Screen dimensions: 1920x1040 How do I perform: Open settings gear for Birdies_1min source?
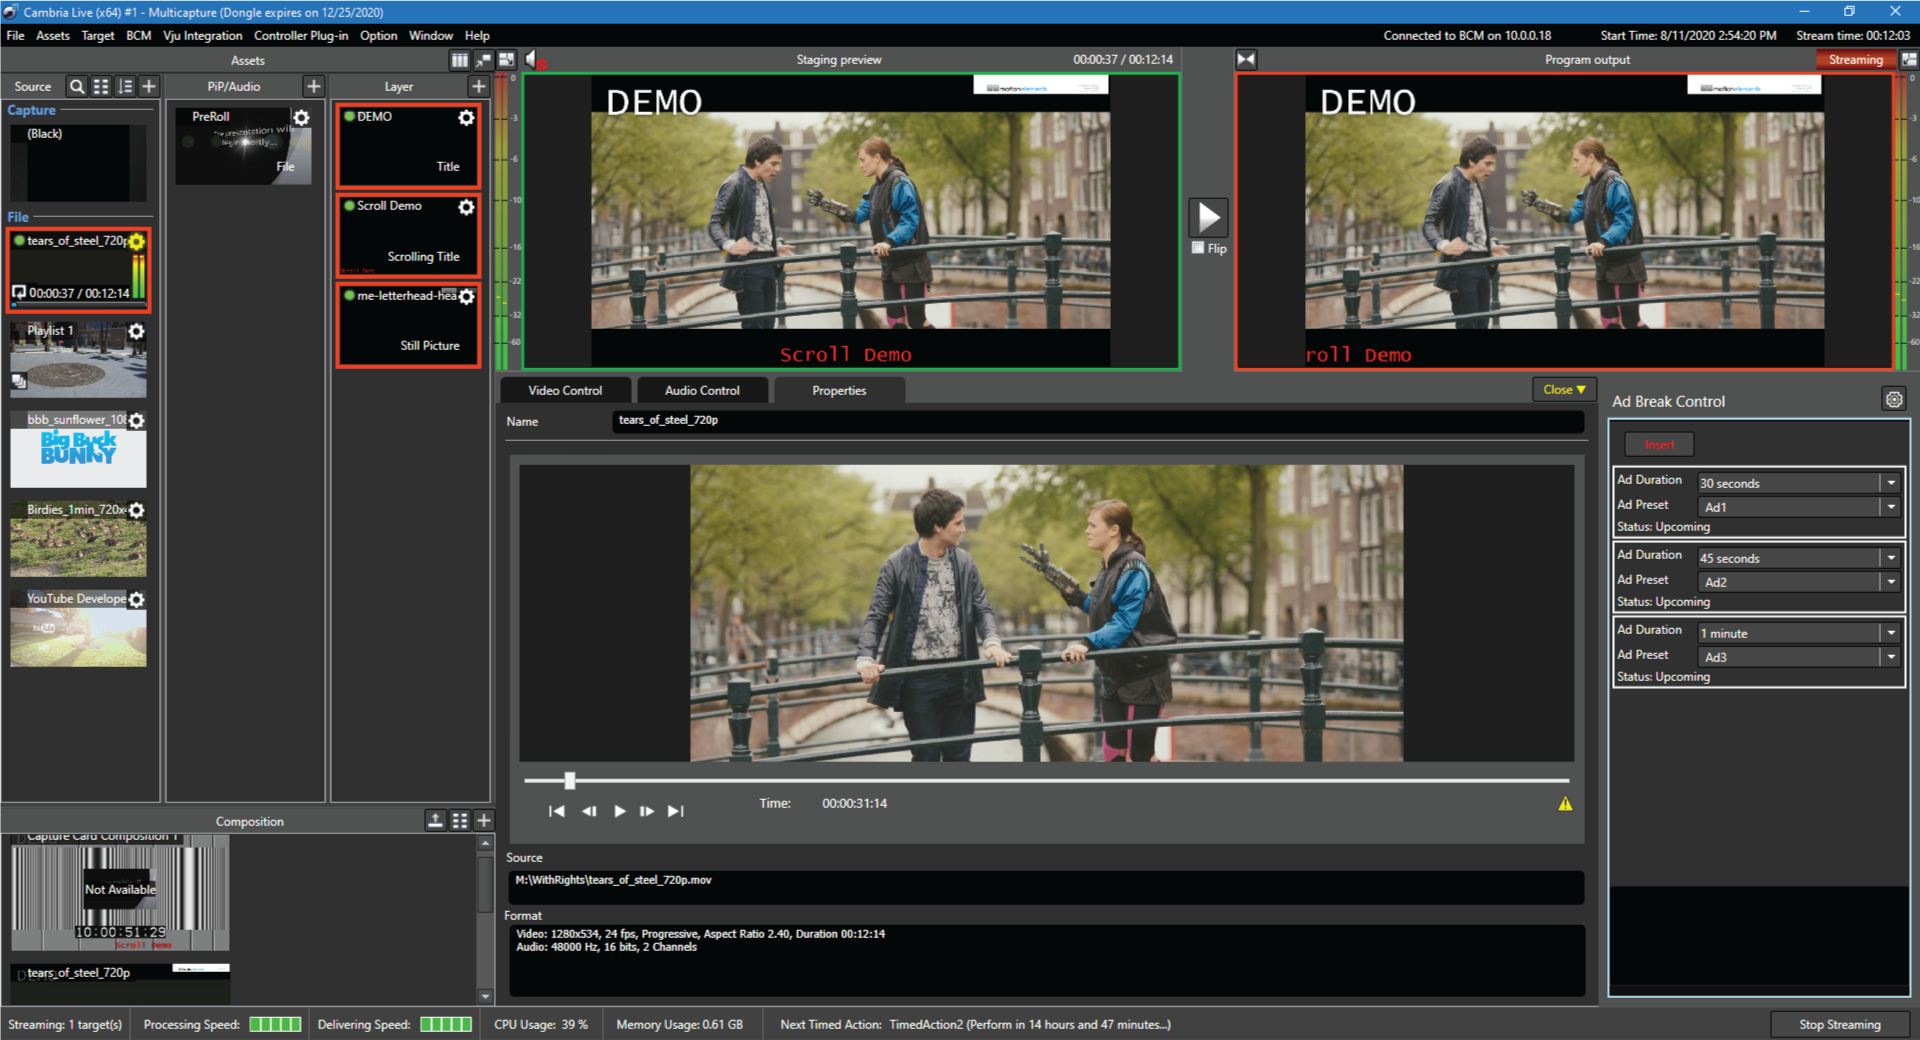(137, 510)
